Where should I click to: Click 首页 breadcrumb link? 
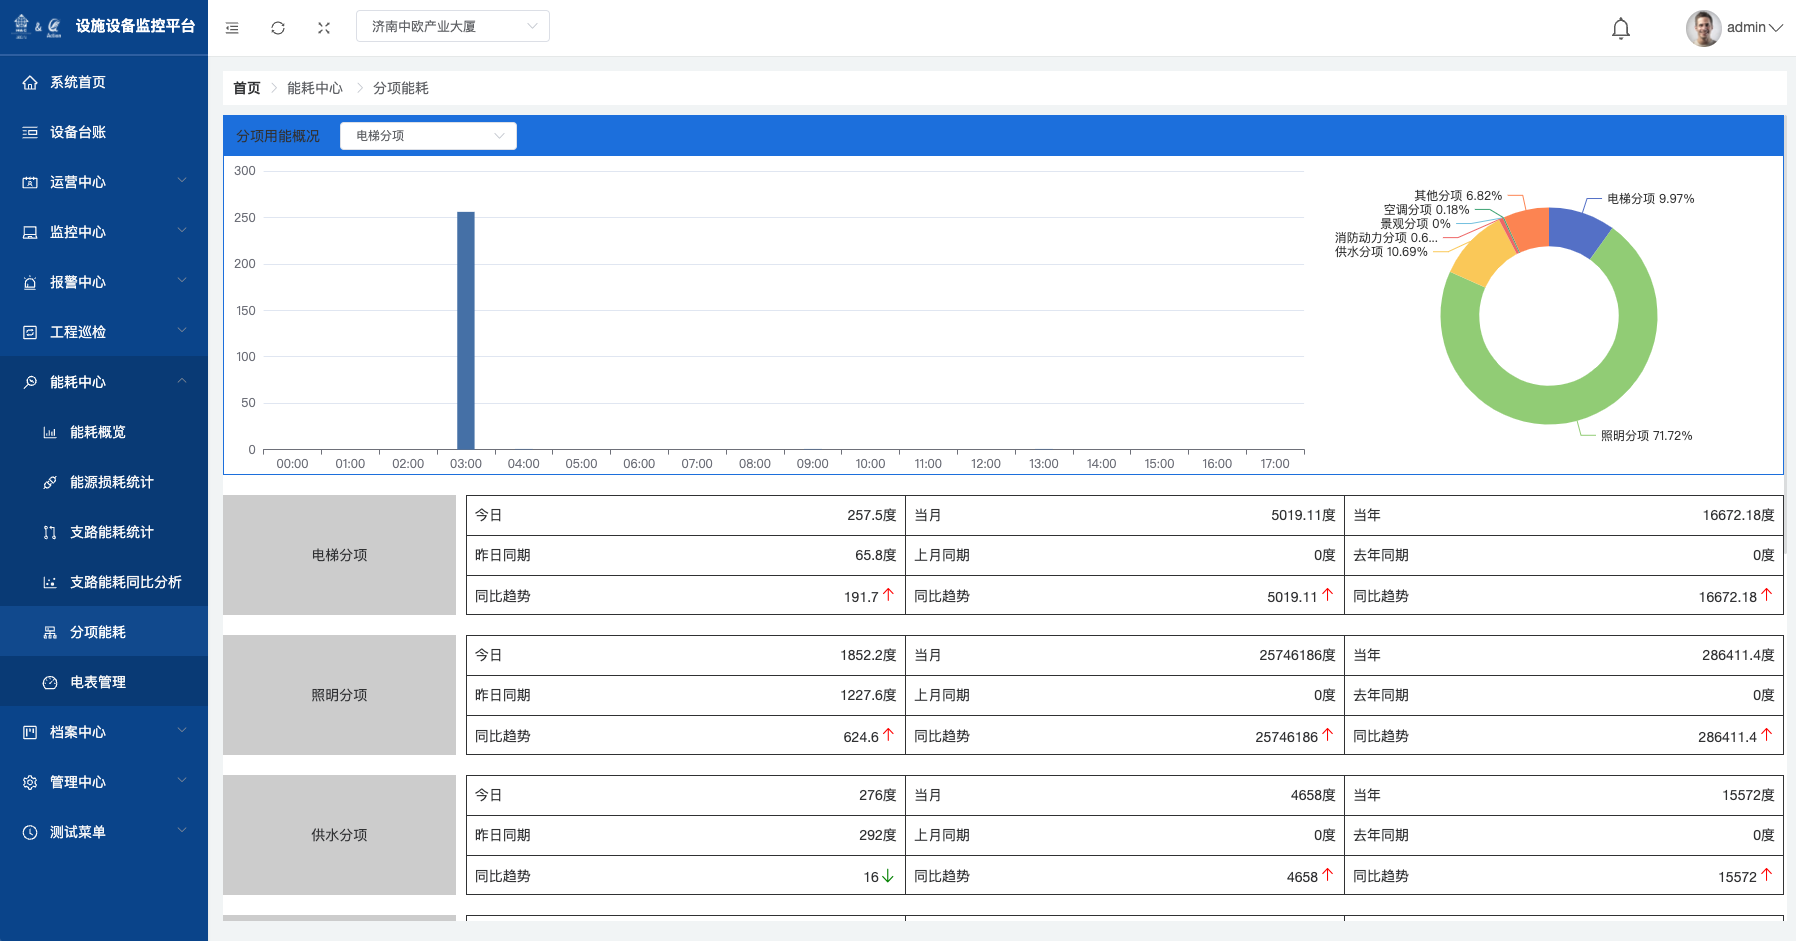coord(246,88)
